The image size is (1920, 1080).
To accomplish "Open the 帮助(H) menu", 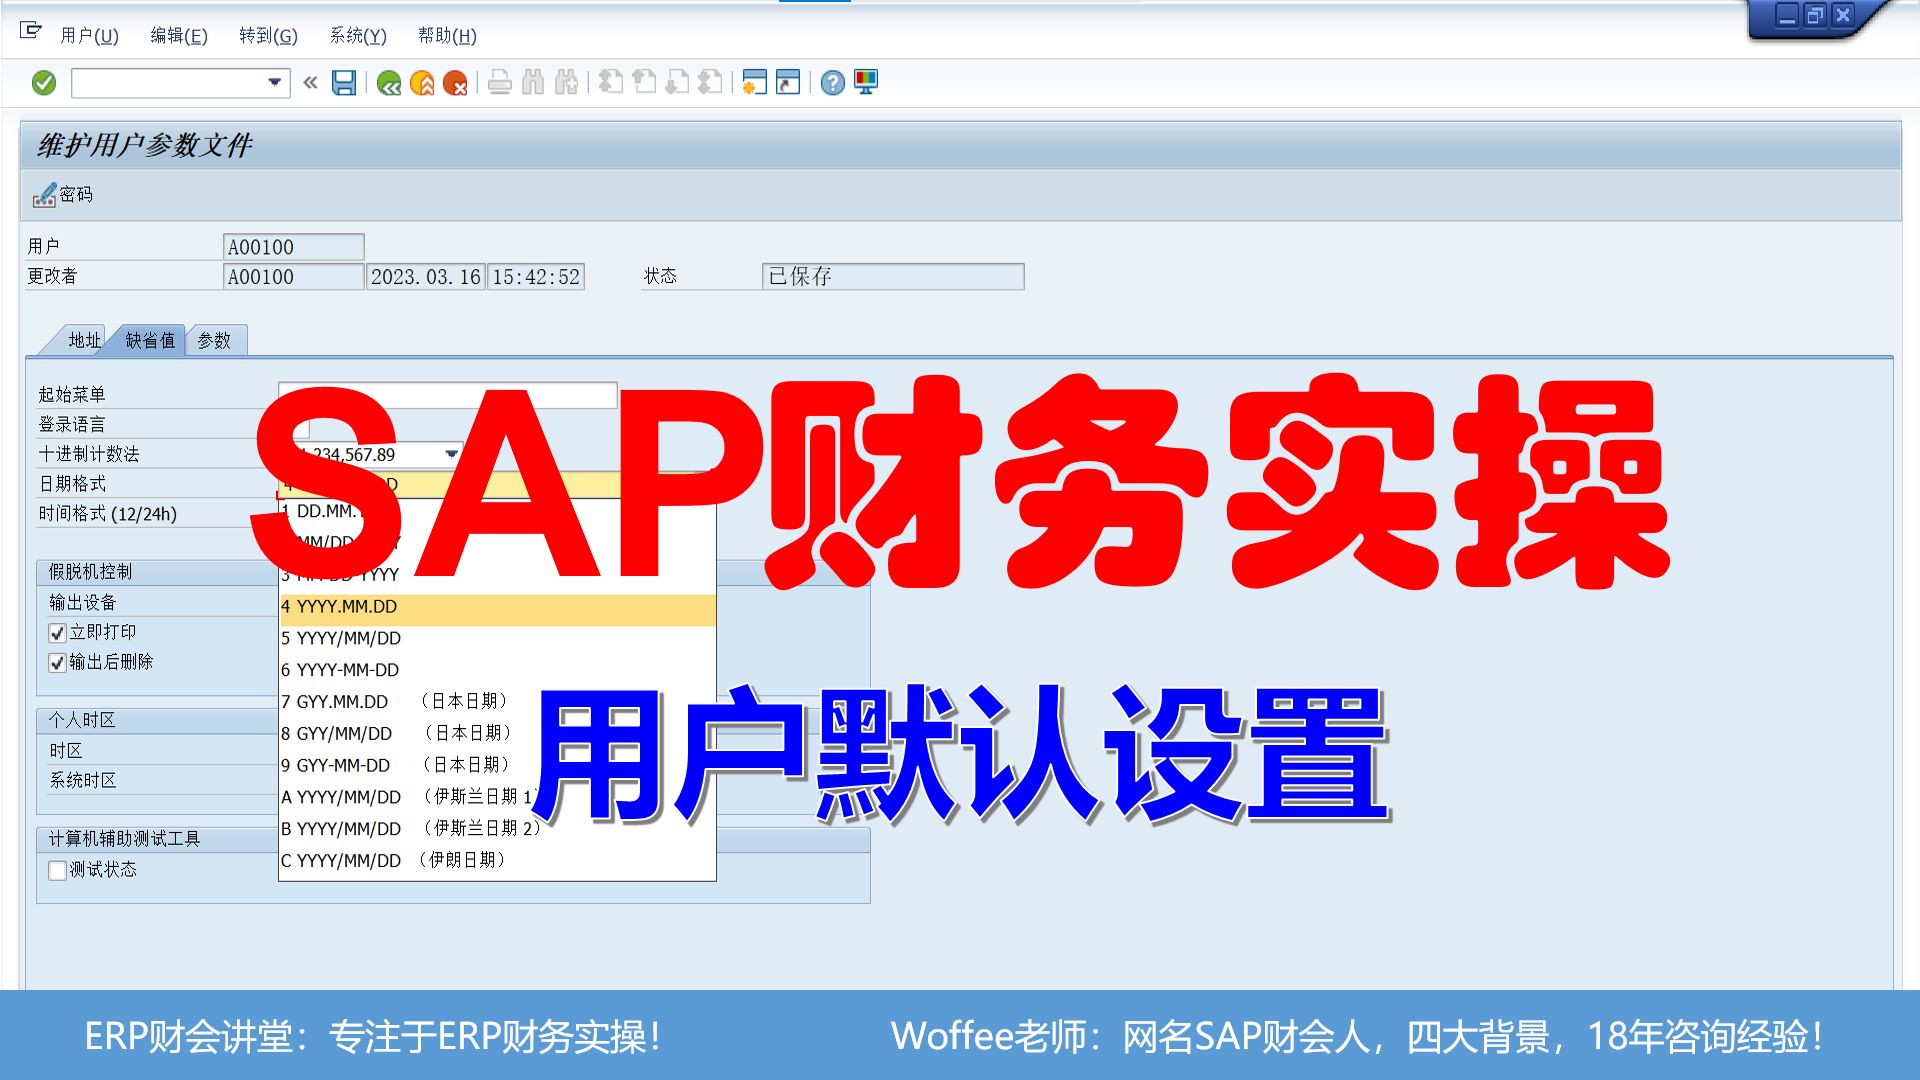I will 447,36.
